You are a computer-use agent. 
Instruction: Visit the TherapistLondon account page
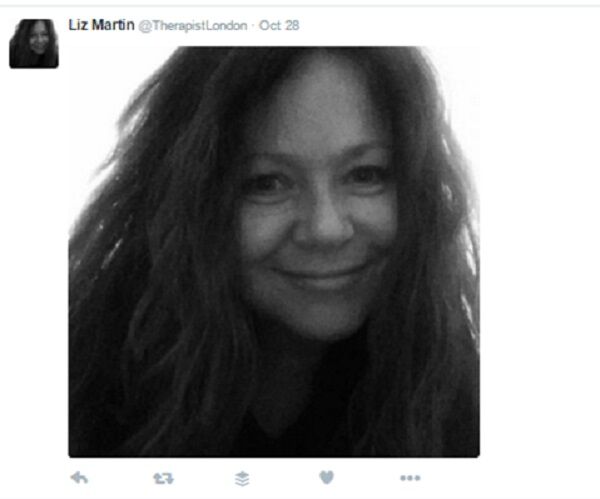tap(192, 26)
